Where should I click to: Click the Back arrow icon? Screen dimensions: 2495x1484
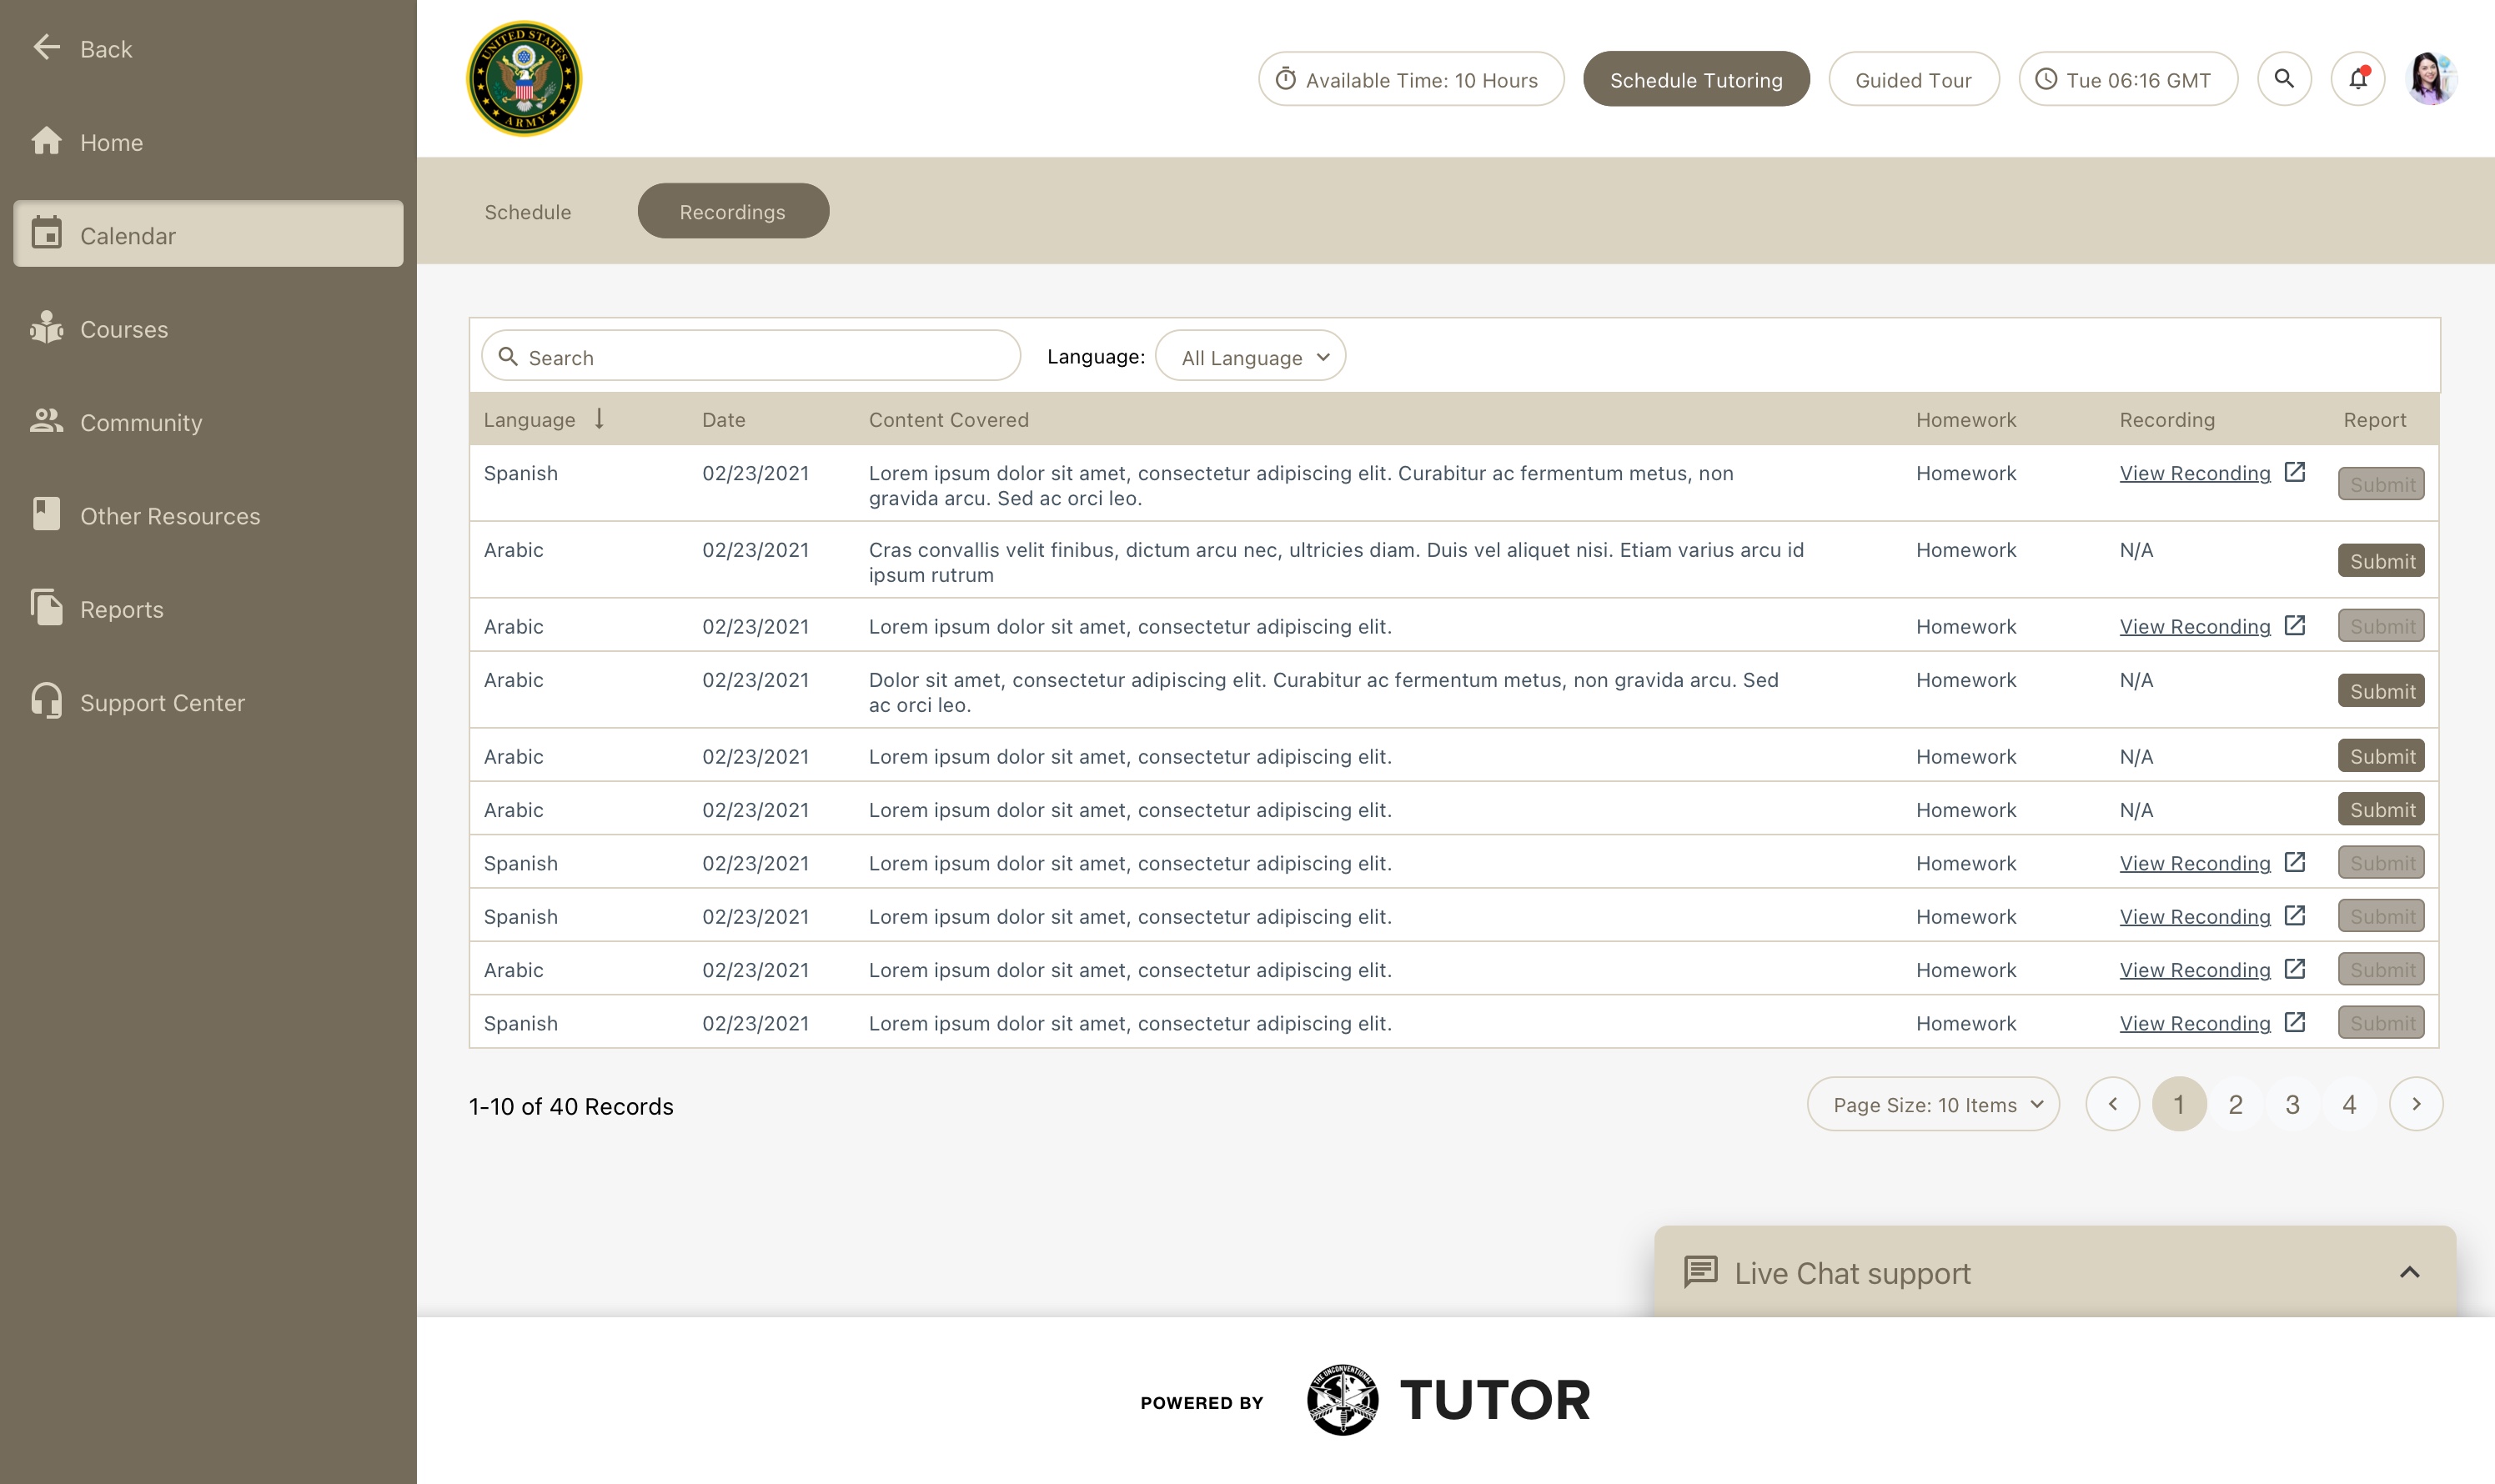tap(46, 48)
